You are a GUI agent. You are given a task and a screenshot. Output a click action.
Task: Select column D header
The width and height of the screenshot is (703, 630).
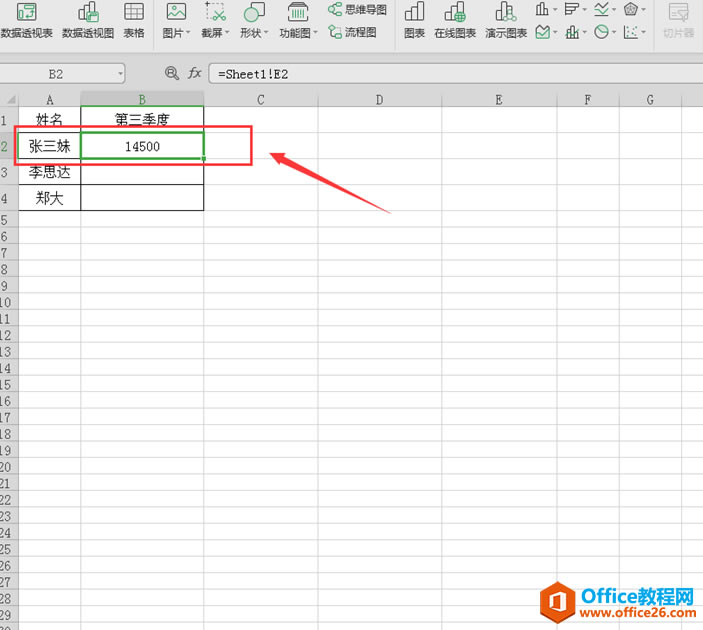pos(379,100)
